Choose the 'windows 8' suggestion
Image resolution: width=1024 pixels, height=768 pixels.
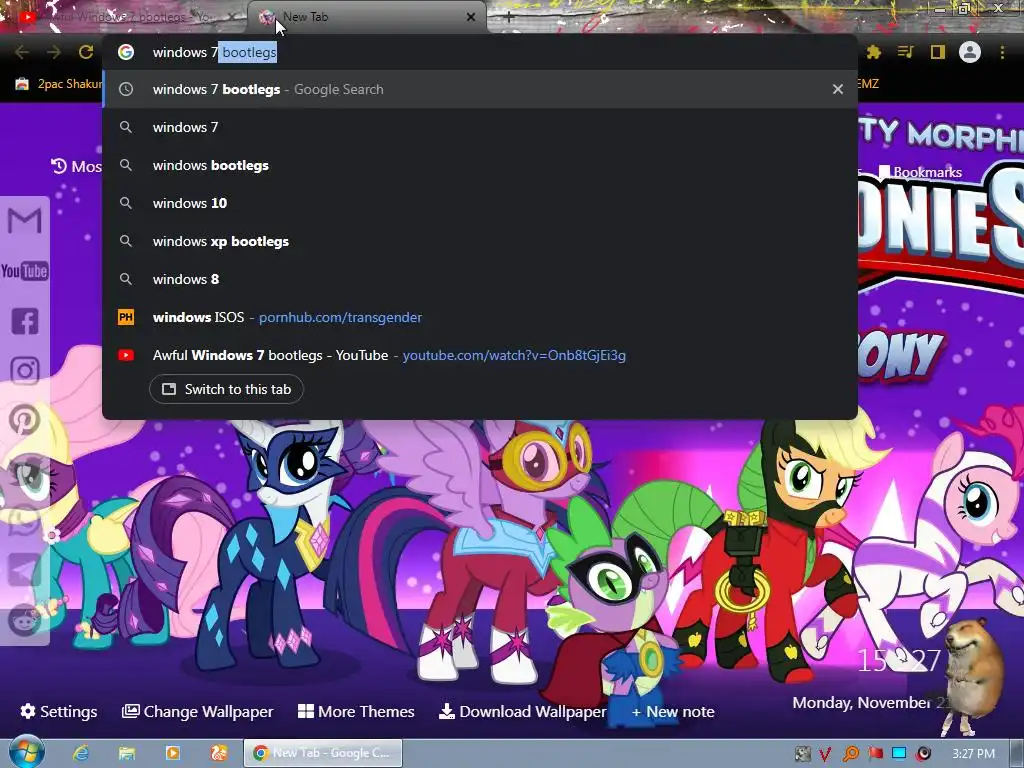coord(480,279)
